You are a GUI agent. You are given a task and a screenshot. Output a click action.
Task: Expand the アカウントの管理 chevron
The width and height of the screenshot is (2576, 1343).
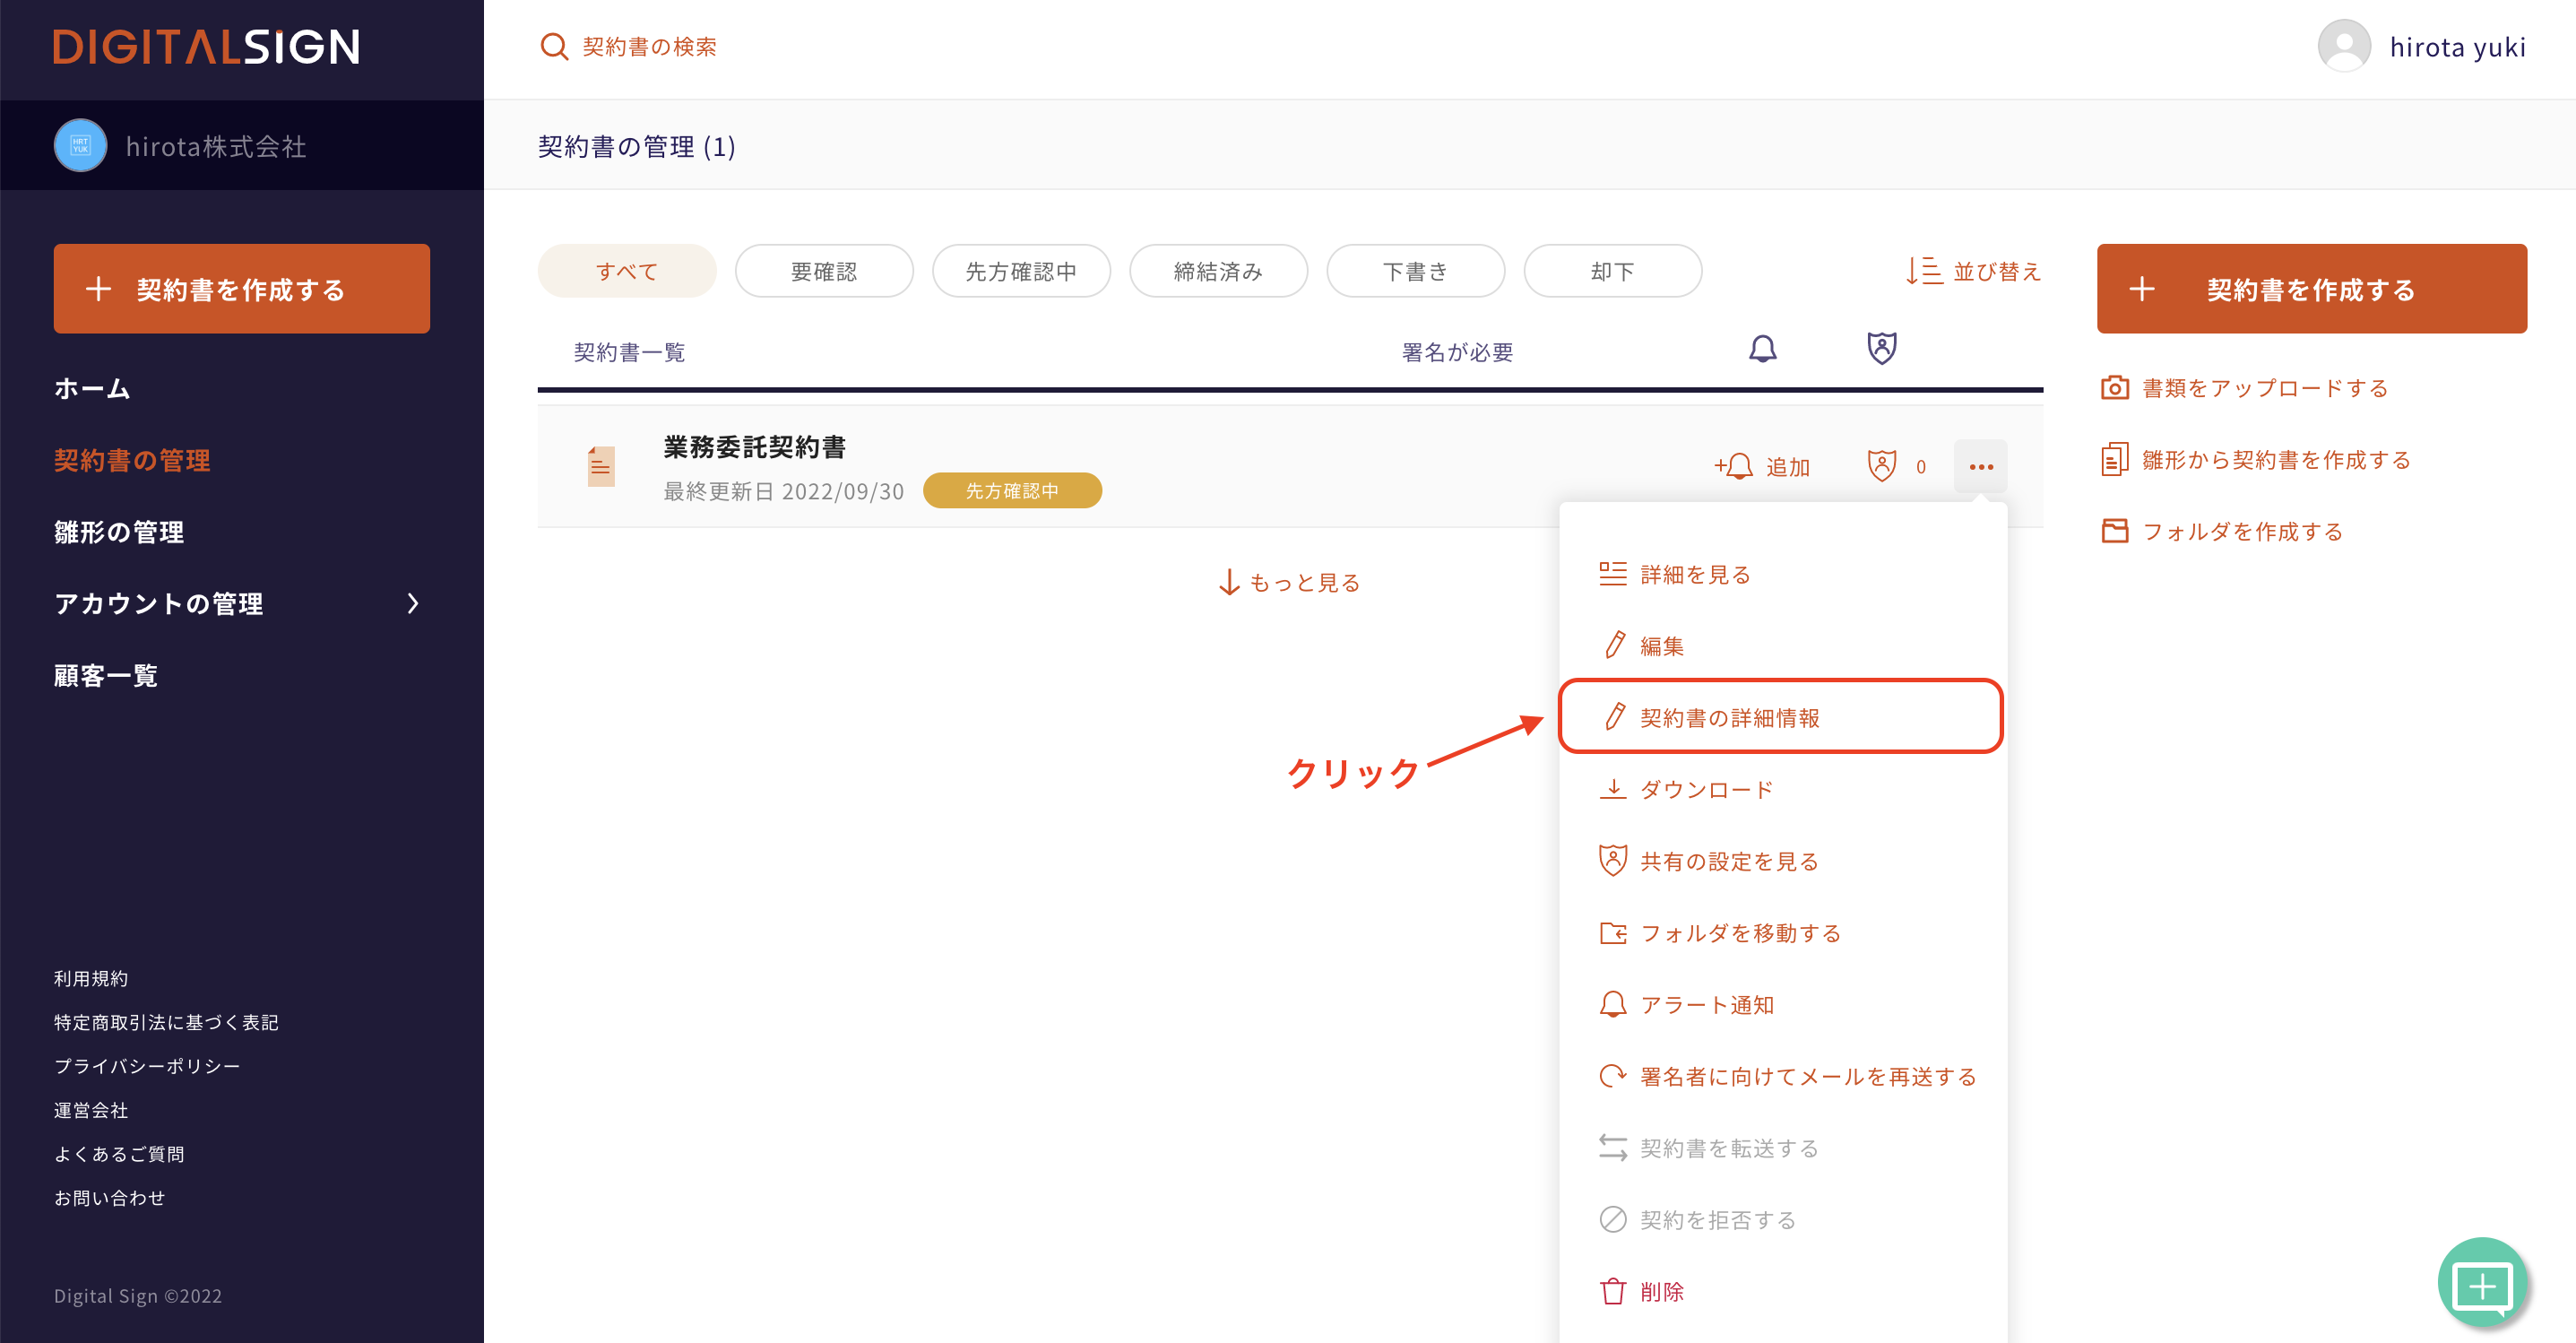pyautogui.click(x=413, y=603)
